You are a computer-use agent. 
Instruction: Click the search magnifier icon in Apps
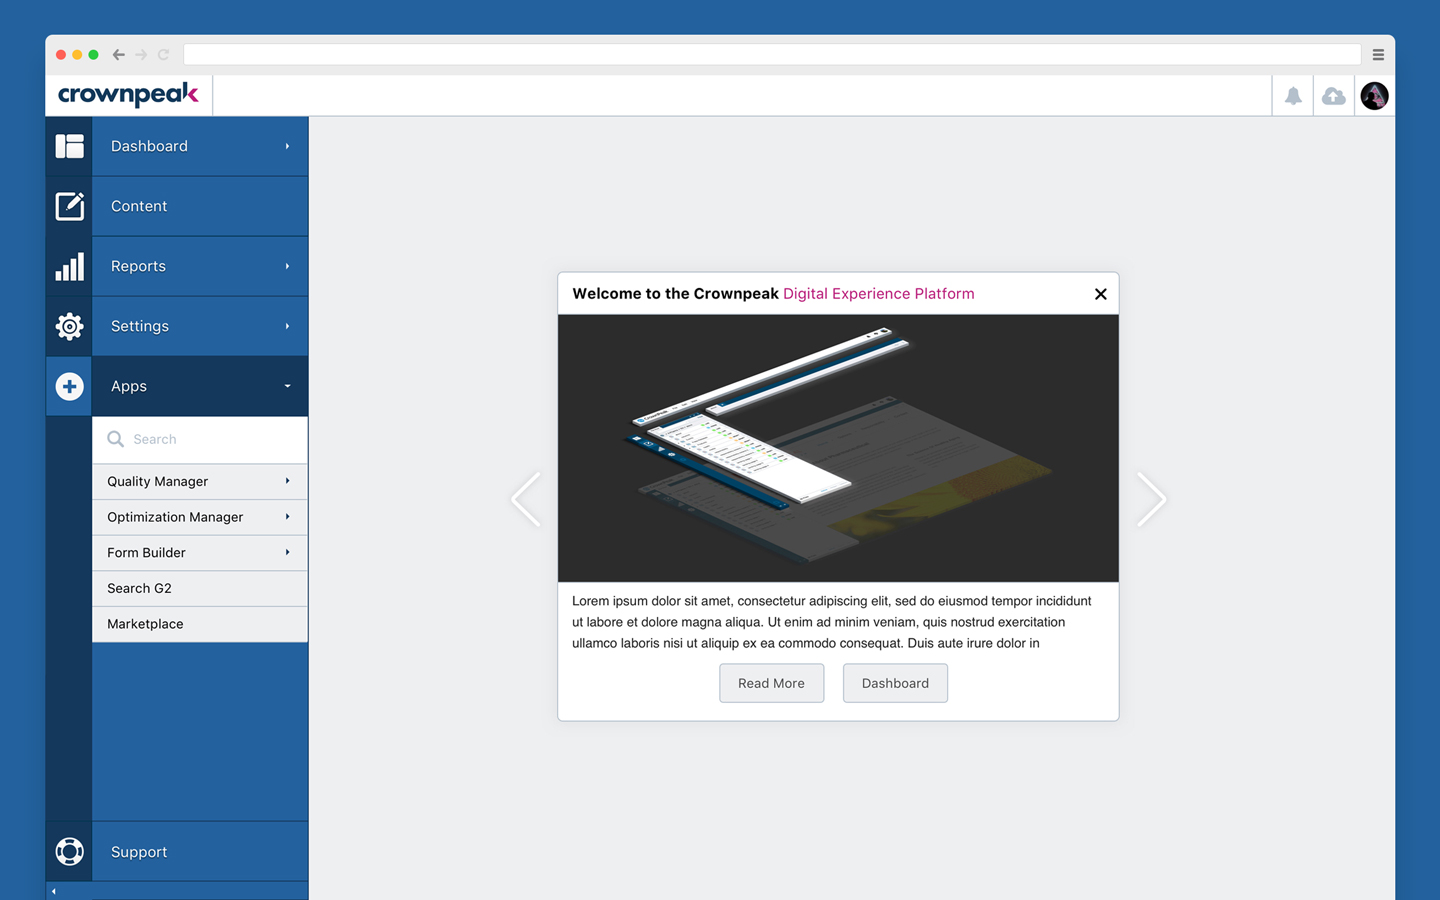click(115, 439)
